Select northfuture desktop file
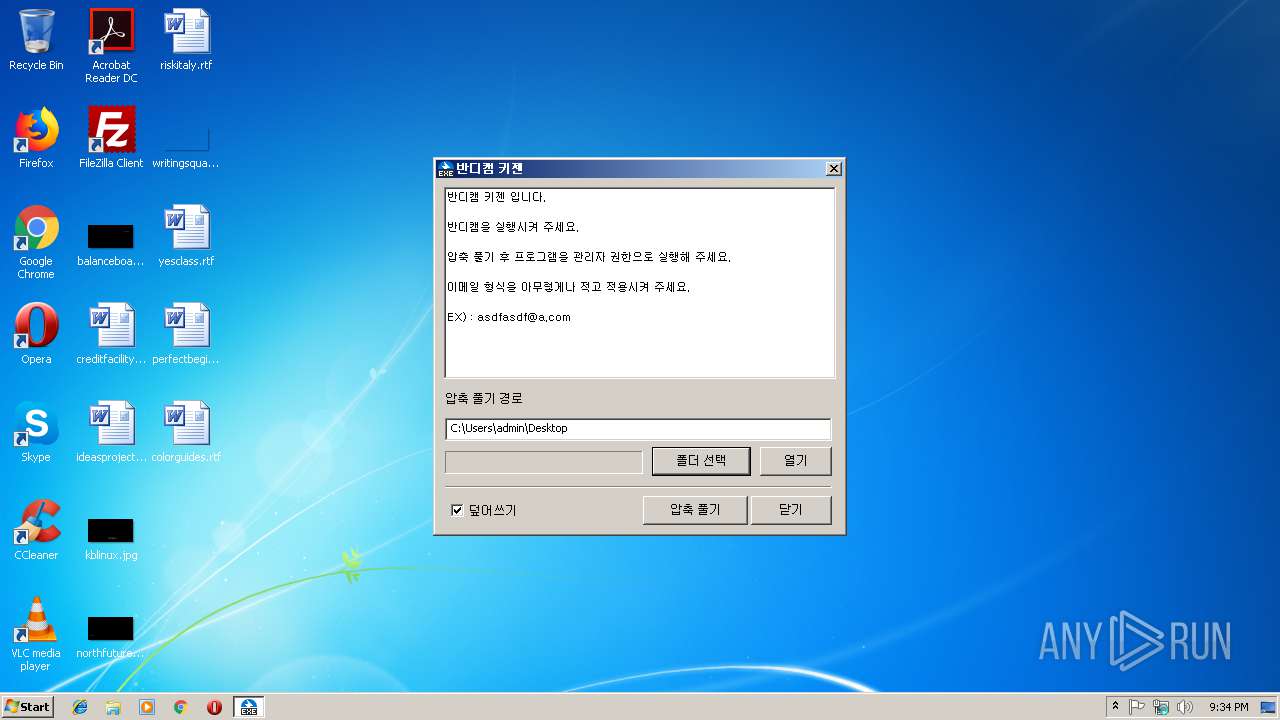 (111, 638)
